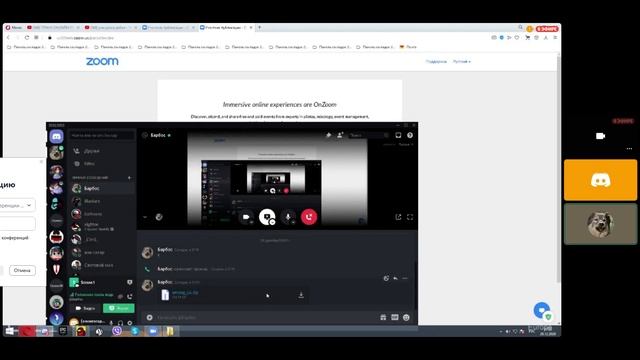Disconnect call icon in voice connected panel
The width and height of the screenshot is (640, 360).
click(x=129, y=296)
